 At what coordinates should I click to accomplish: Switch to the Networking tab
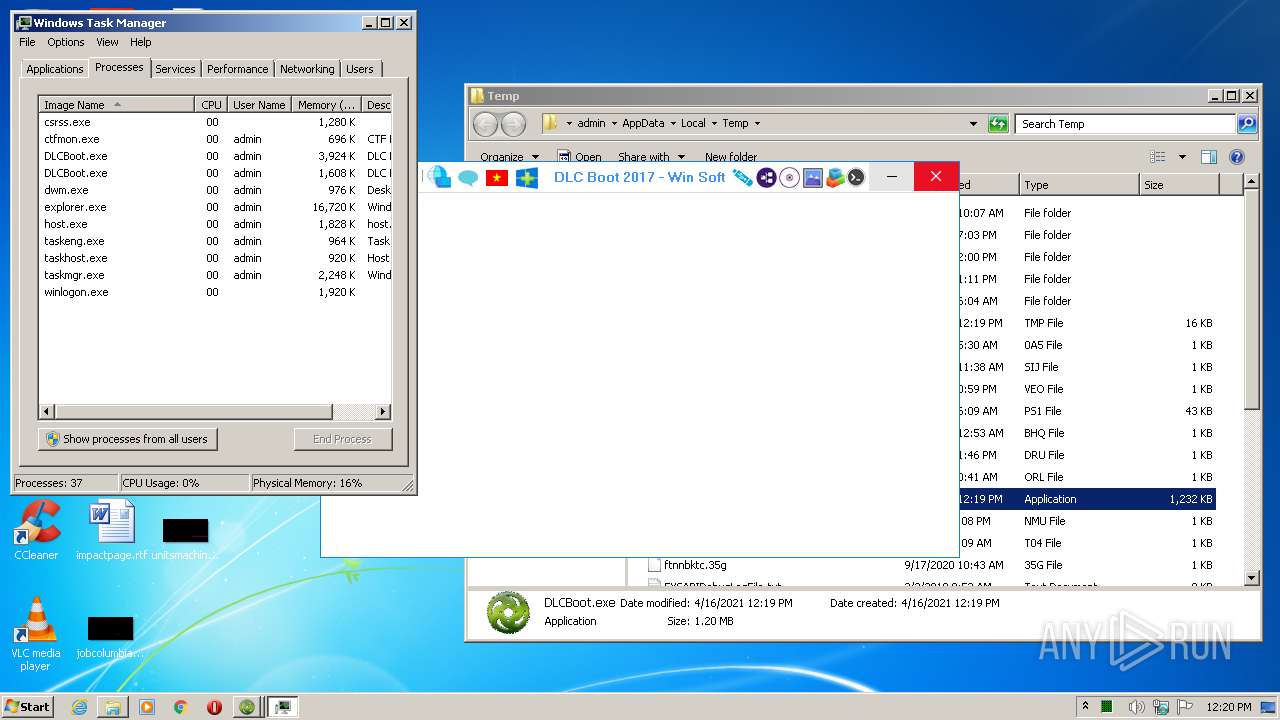(307, 69)
